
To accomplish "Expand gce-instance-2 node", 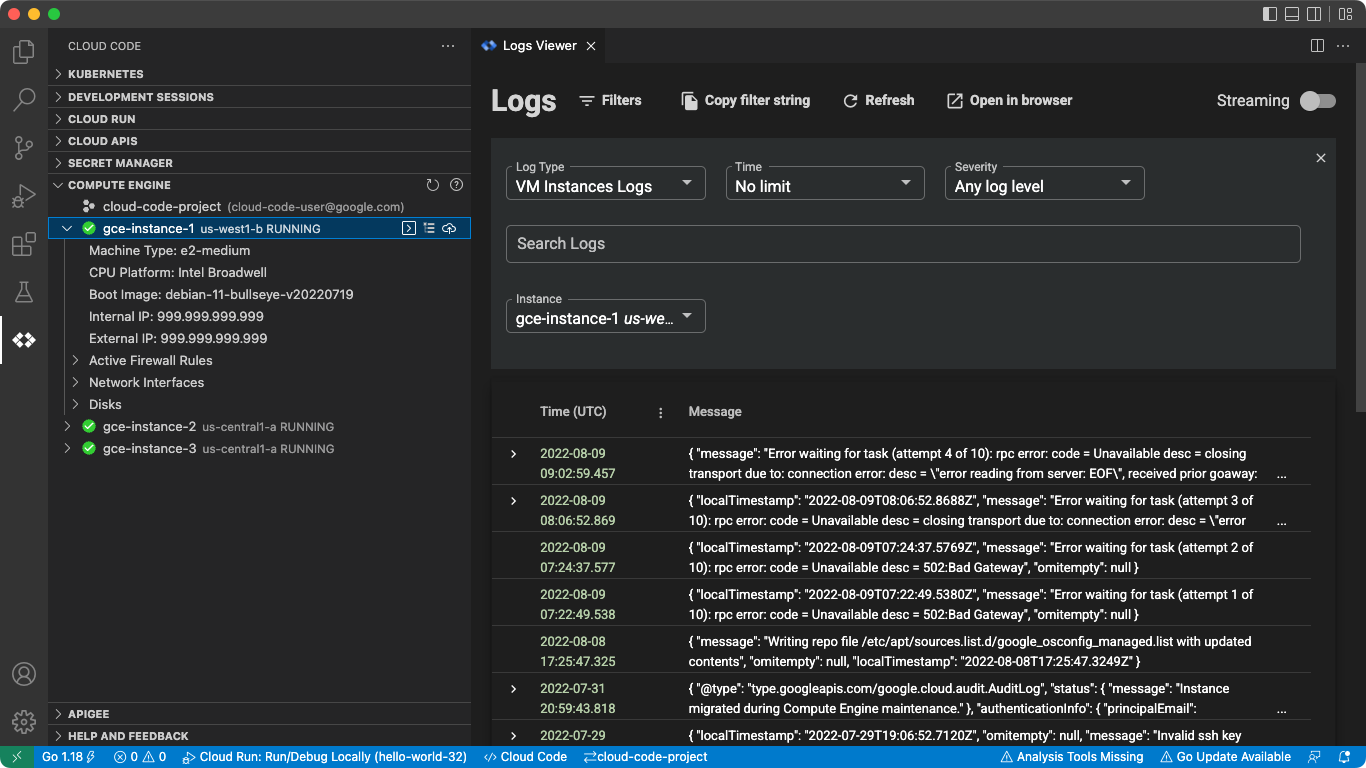I will (67, 426).
